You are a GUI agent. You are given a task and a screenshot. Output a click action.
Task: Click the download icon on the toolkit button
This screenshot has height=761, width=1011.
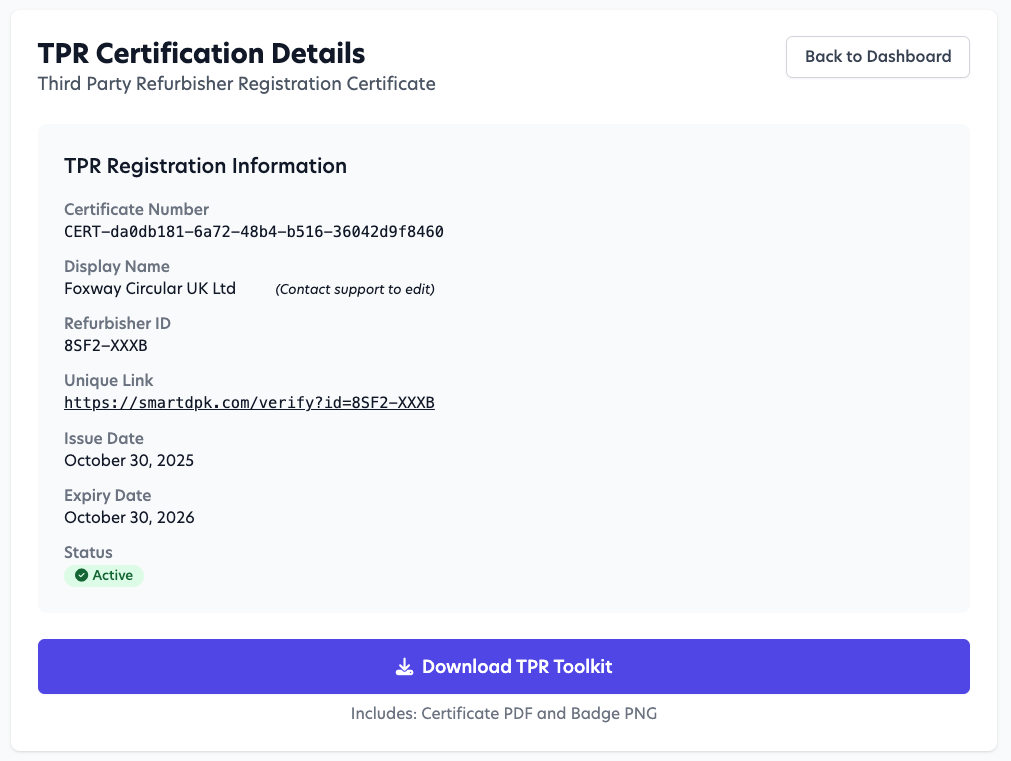(x=404, y=666)
